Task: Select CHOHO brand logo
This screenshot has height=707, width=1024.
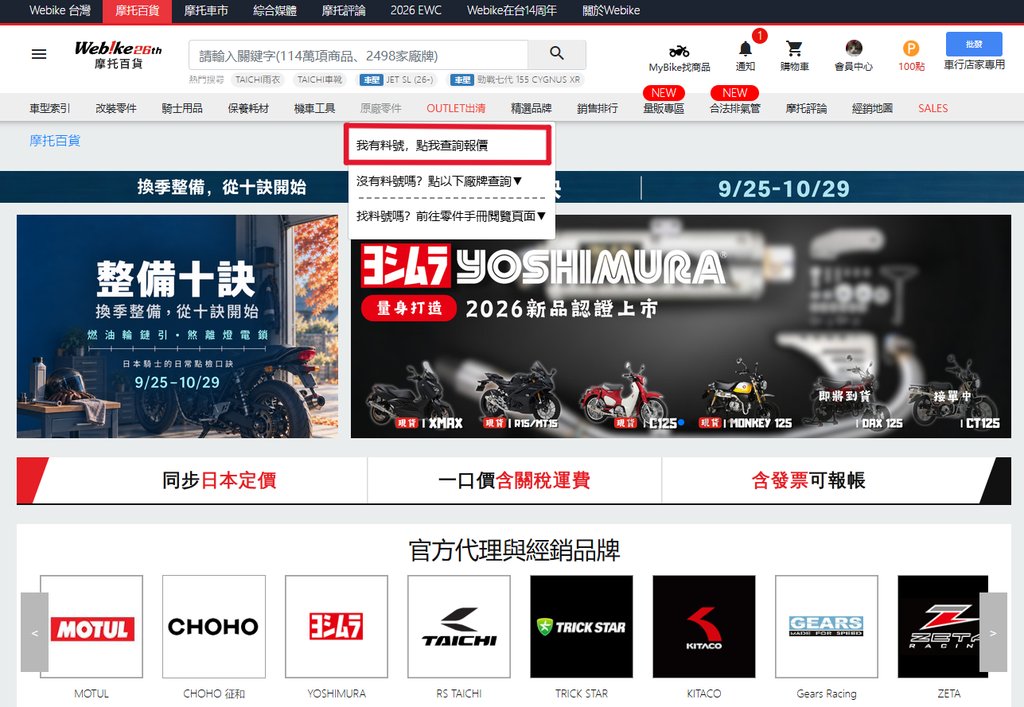Action: click(214, 627)
